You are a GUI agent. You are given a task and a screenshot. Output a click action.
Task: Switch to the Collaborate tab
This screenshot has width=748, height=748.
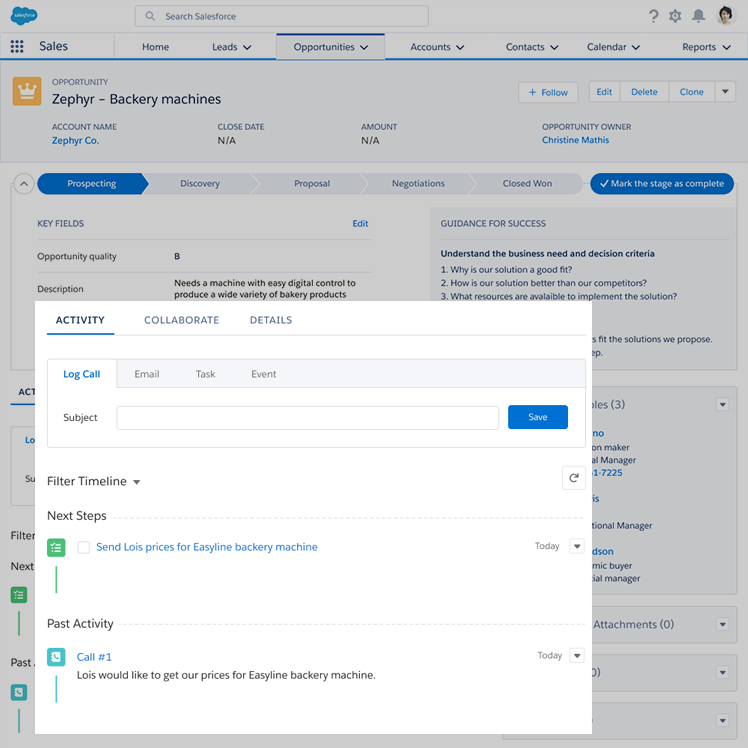pos(182,320)
